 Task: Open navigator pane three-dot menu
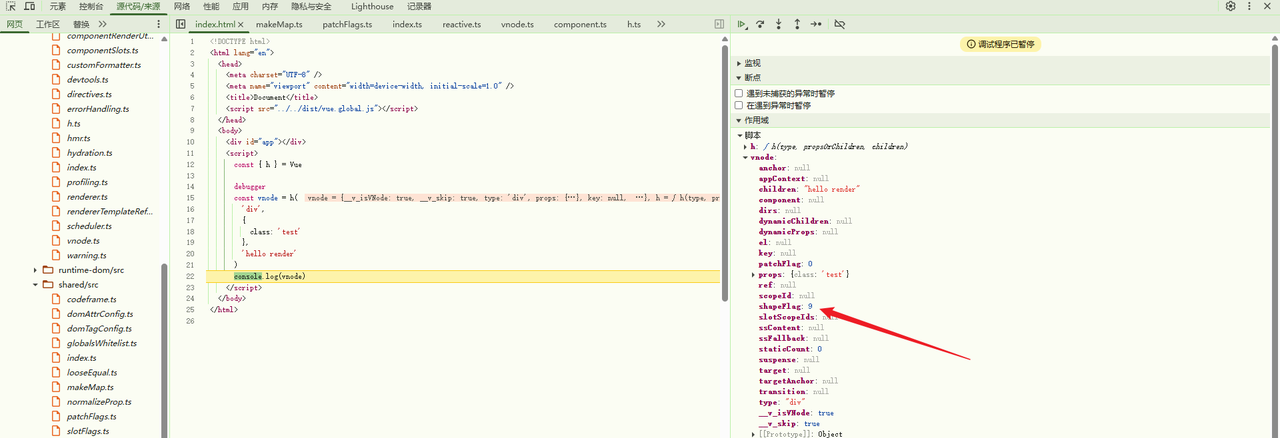tap(159, 23)
